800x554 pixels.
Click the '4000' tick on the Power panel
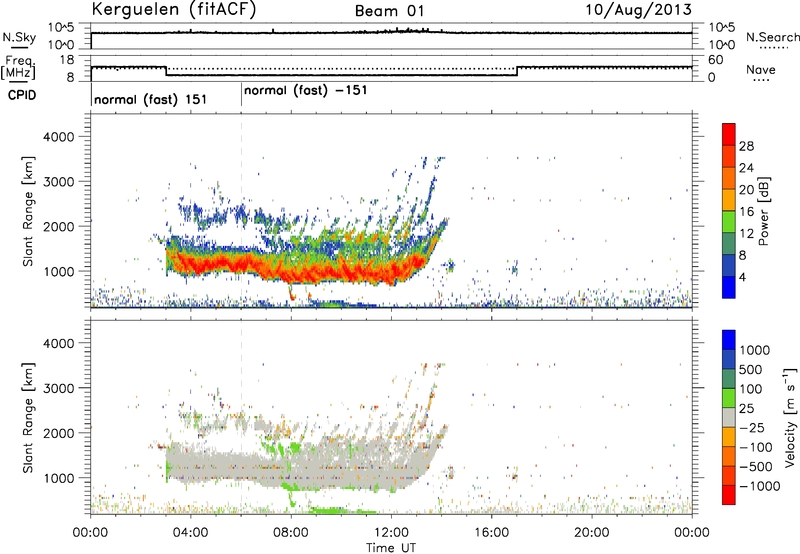click(59, 137)
